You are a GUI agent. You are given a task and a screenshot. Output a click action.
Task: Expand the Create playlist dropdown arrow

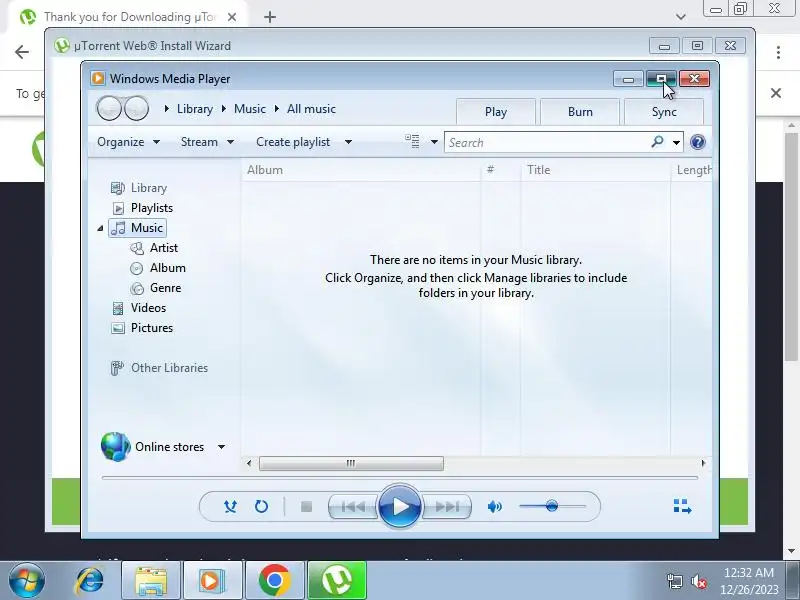pyautogui.click(x=348, y=142)
